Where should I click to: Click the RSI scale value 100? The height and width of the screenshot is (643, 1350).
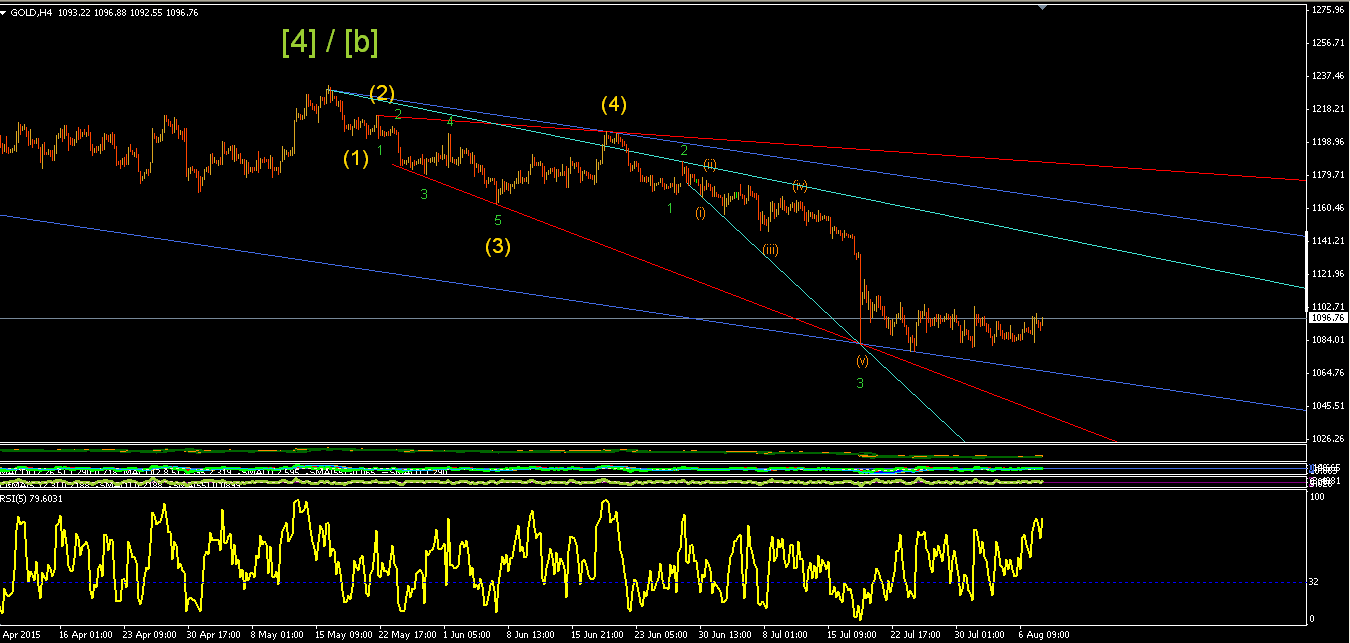[x=1319, y=497]
